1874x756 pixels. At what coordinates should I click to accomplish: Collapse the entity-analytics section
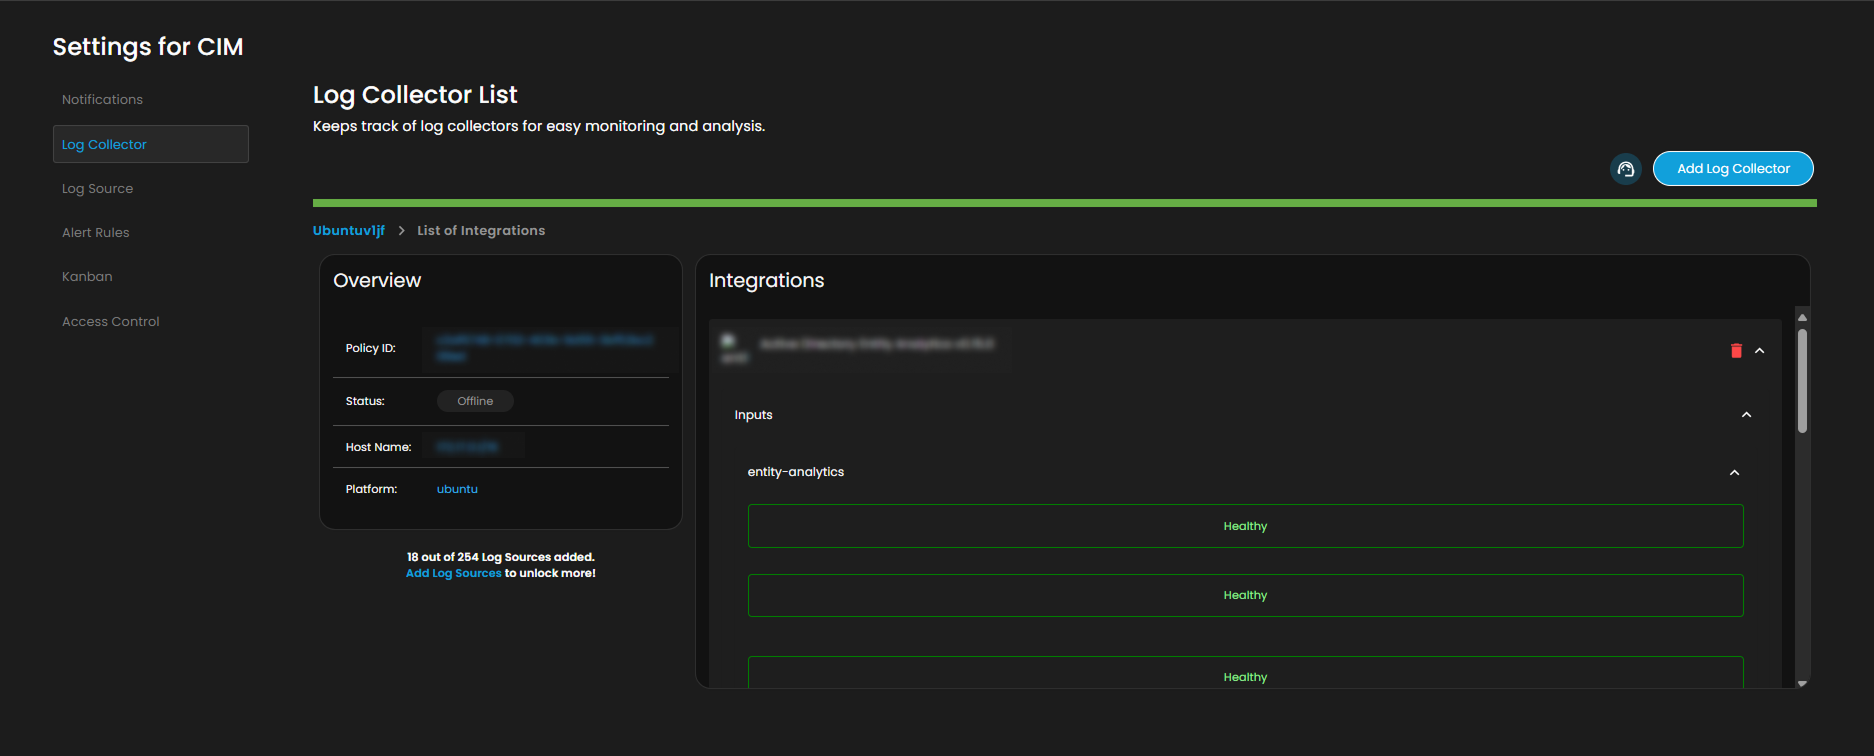tap(1734, 473)
